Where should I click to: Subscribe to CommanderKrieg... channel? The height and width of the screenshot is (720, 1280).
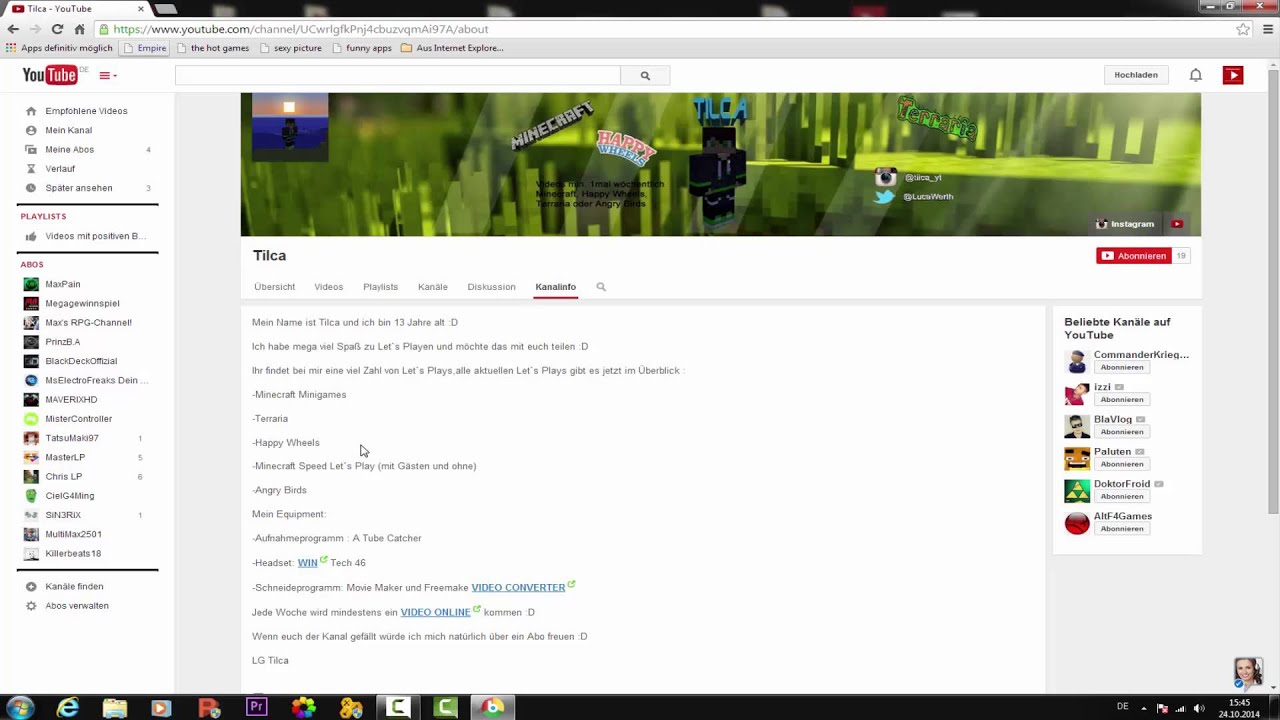point(1121,367)
